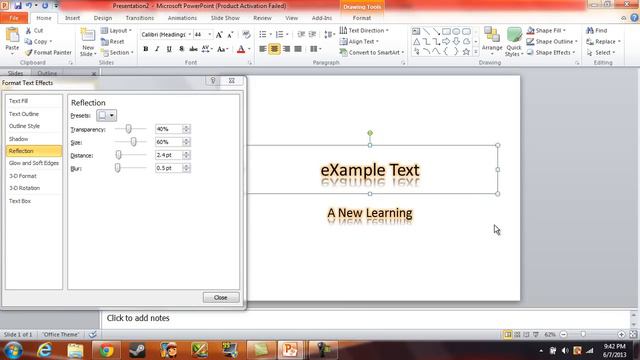Screen dimensions: 640x360
Task: Open the File tab
Action: 14,18
